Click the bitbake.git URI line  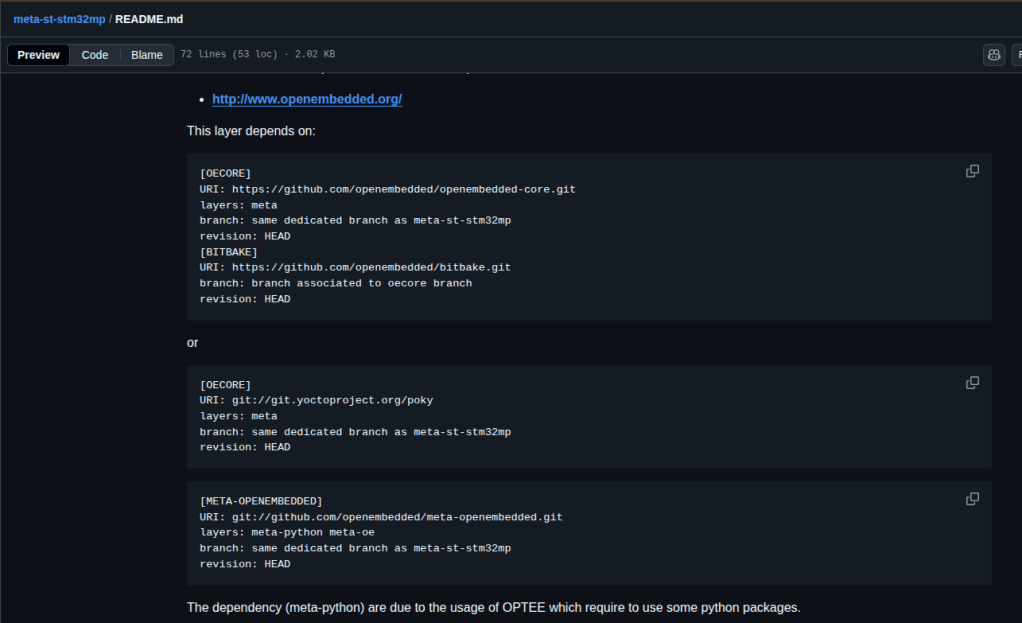(x=355, y=267)
